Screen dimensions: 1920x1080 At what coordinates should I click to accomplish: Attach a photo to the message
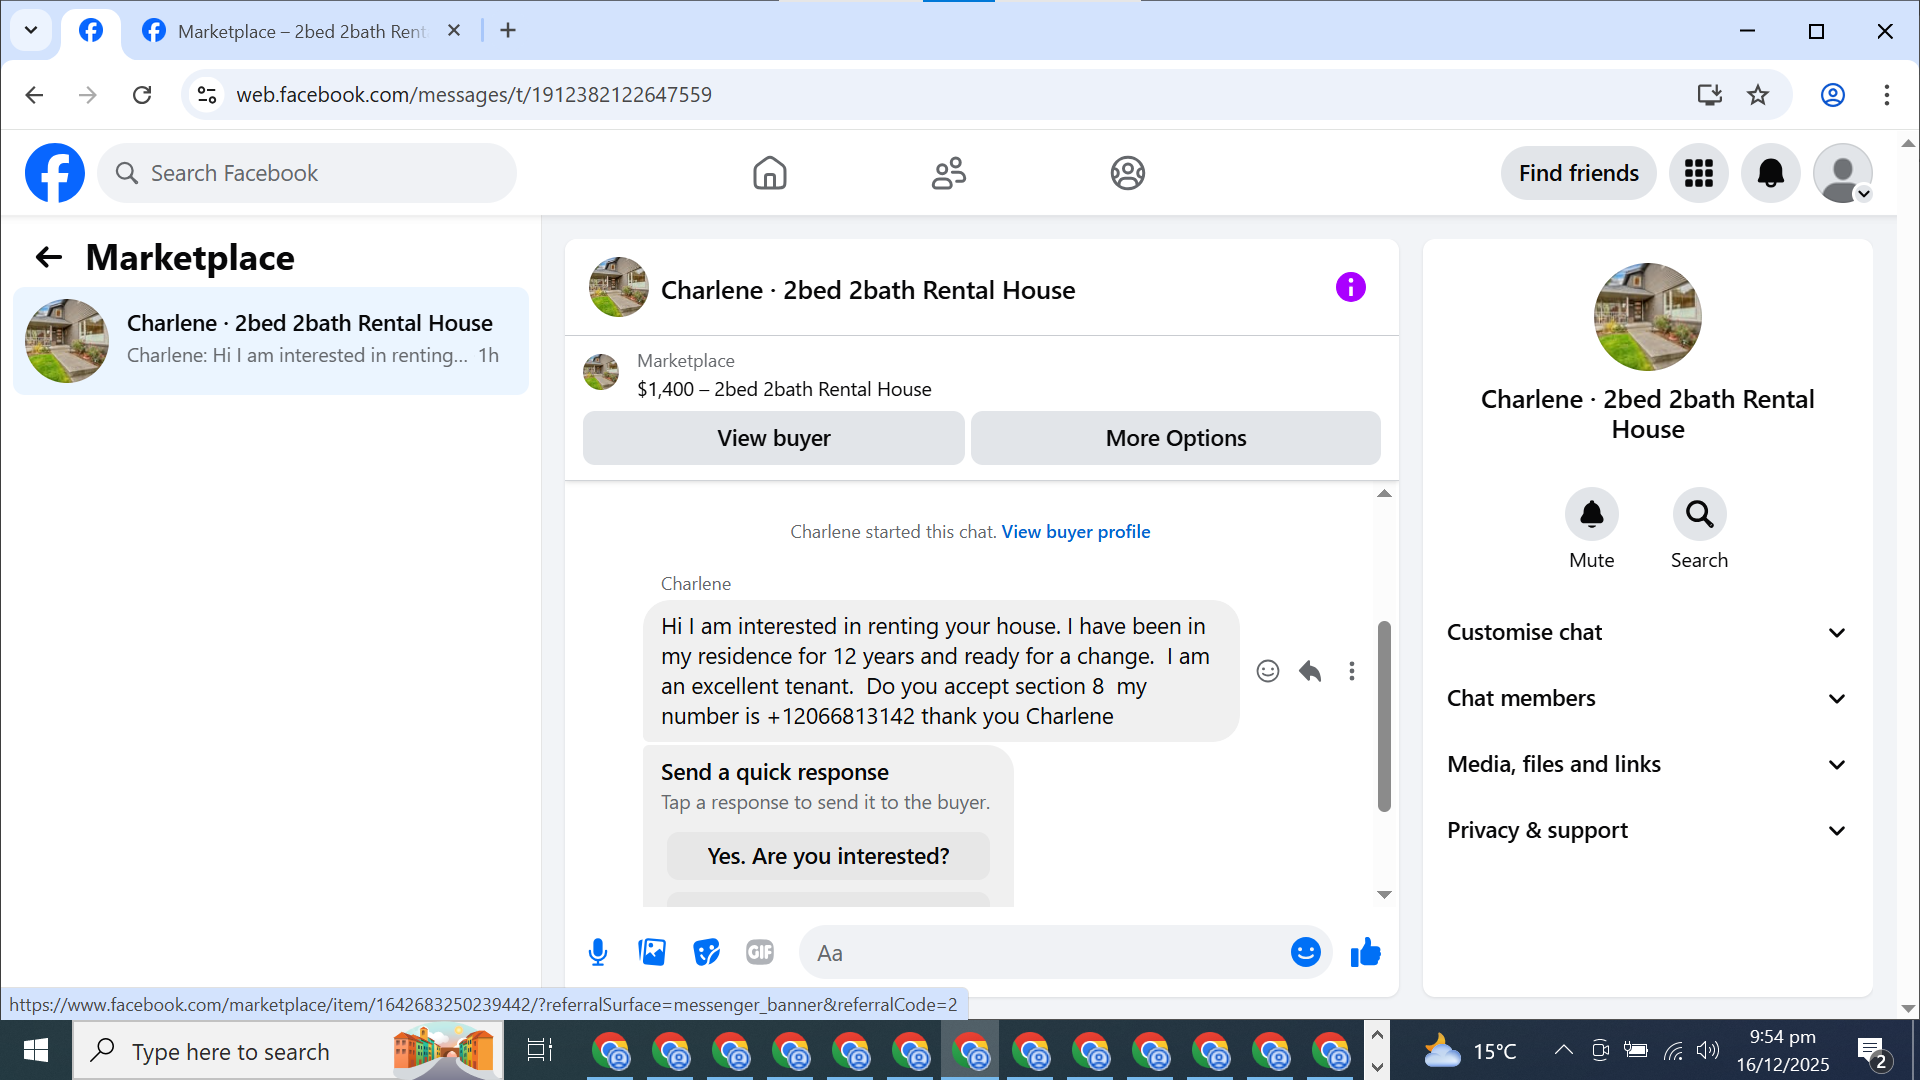pyautogui.click(x=652, y=953)
